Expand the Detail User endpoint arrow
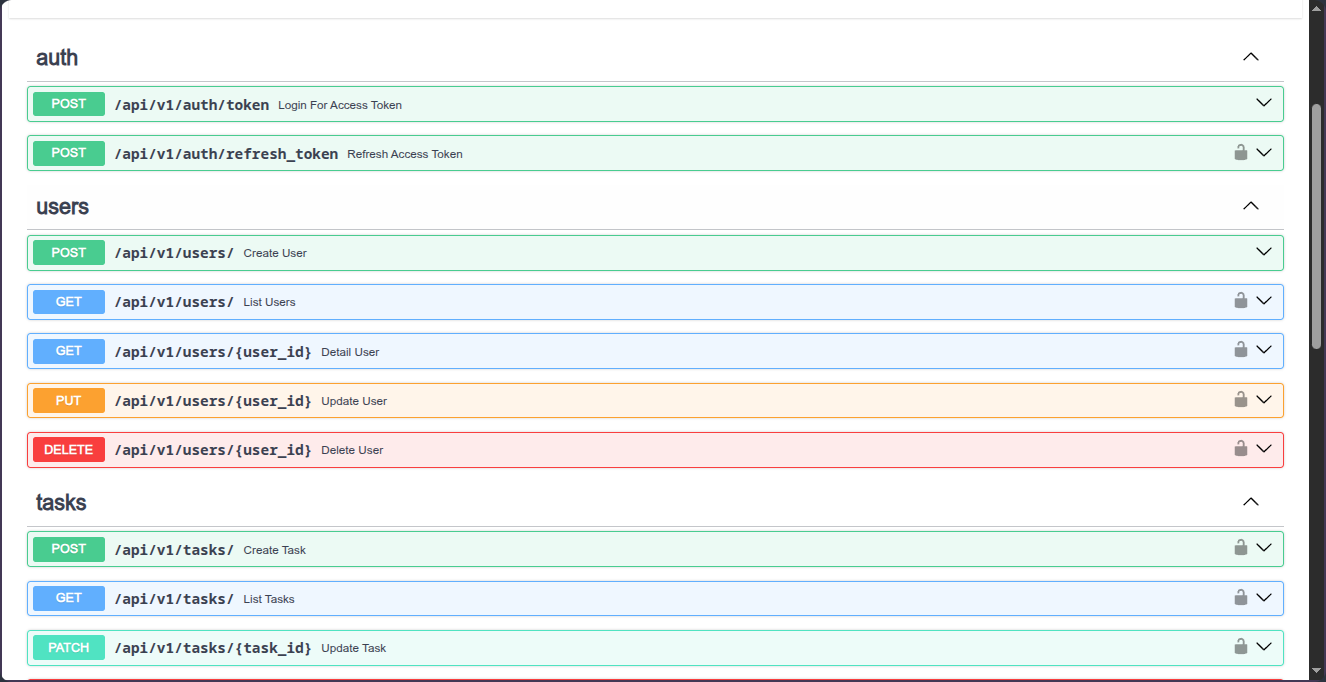 click(1264, 350)
